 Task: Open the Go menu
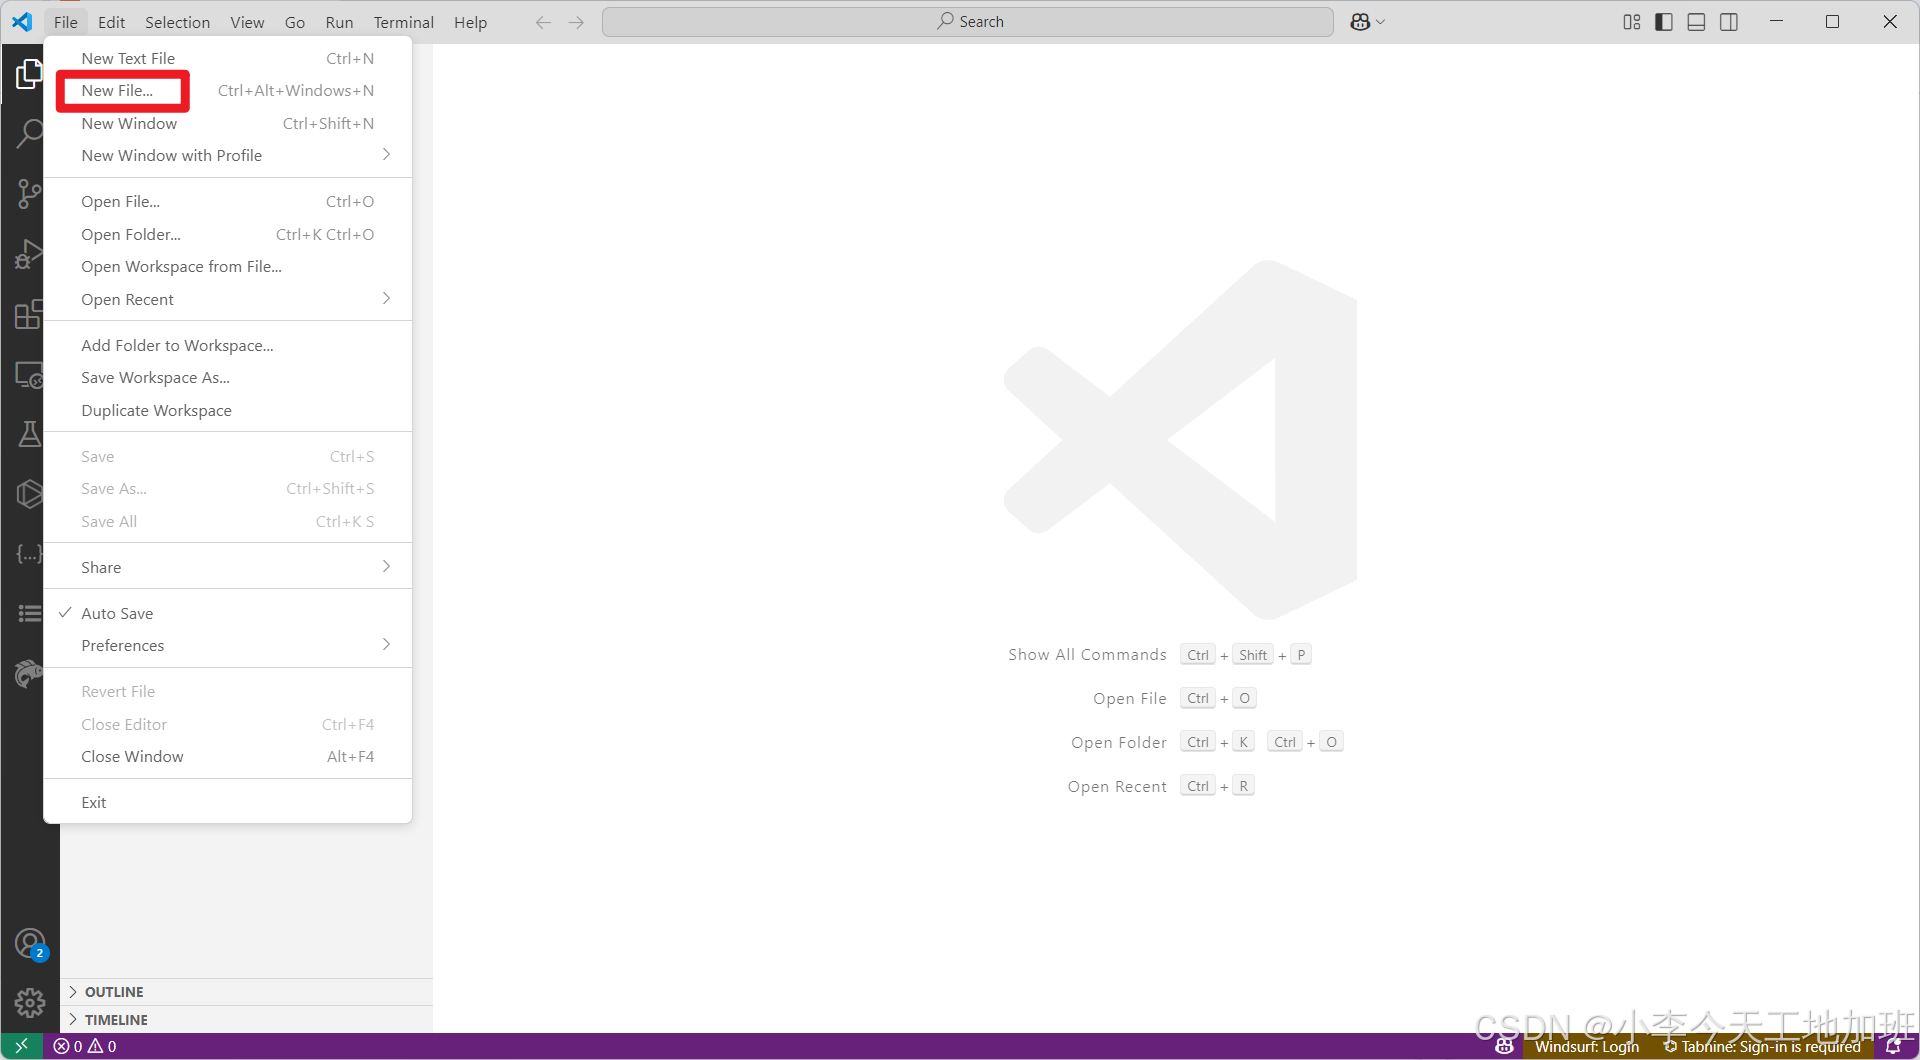point(295,22)
